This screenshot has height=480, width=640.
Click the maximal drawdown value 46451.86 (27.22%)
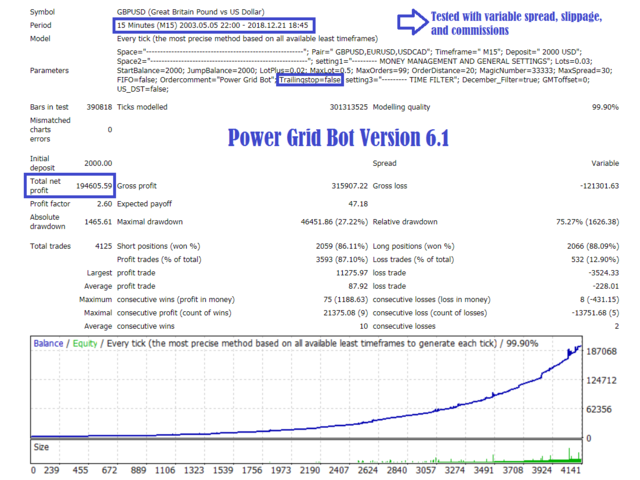pyautogui.click(x=334, y=222)
